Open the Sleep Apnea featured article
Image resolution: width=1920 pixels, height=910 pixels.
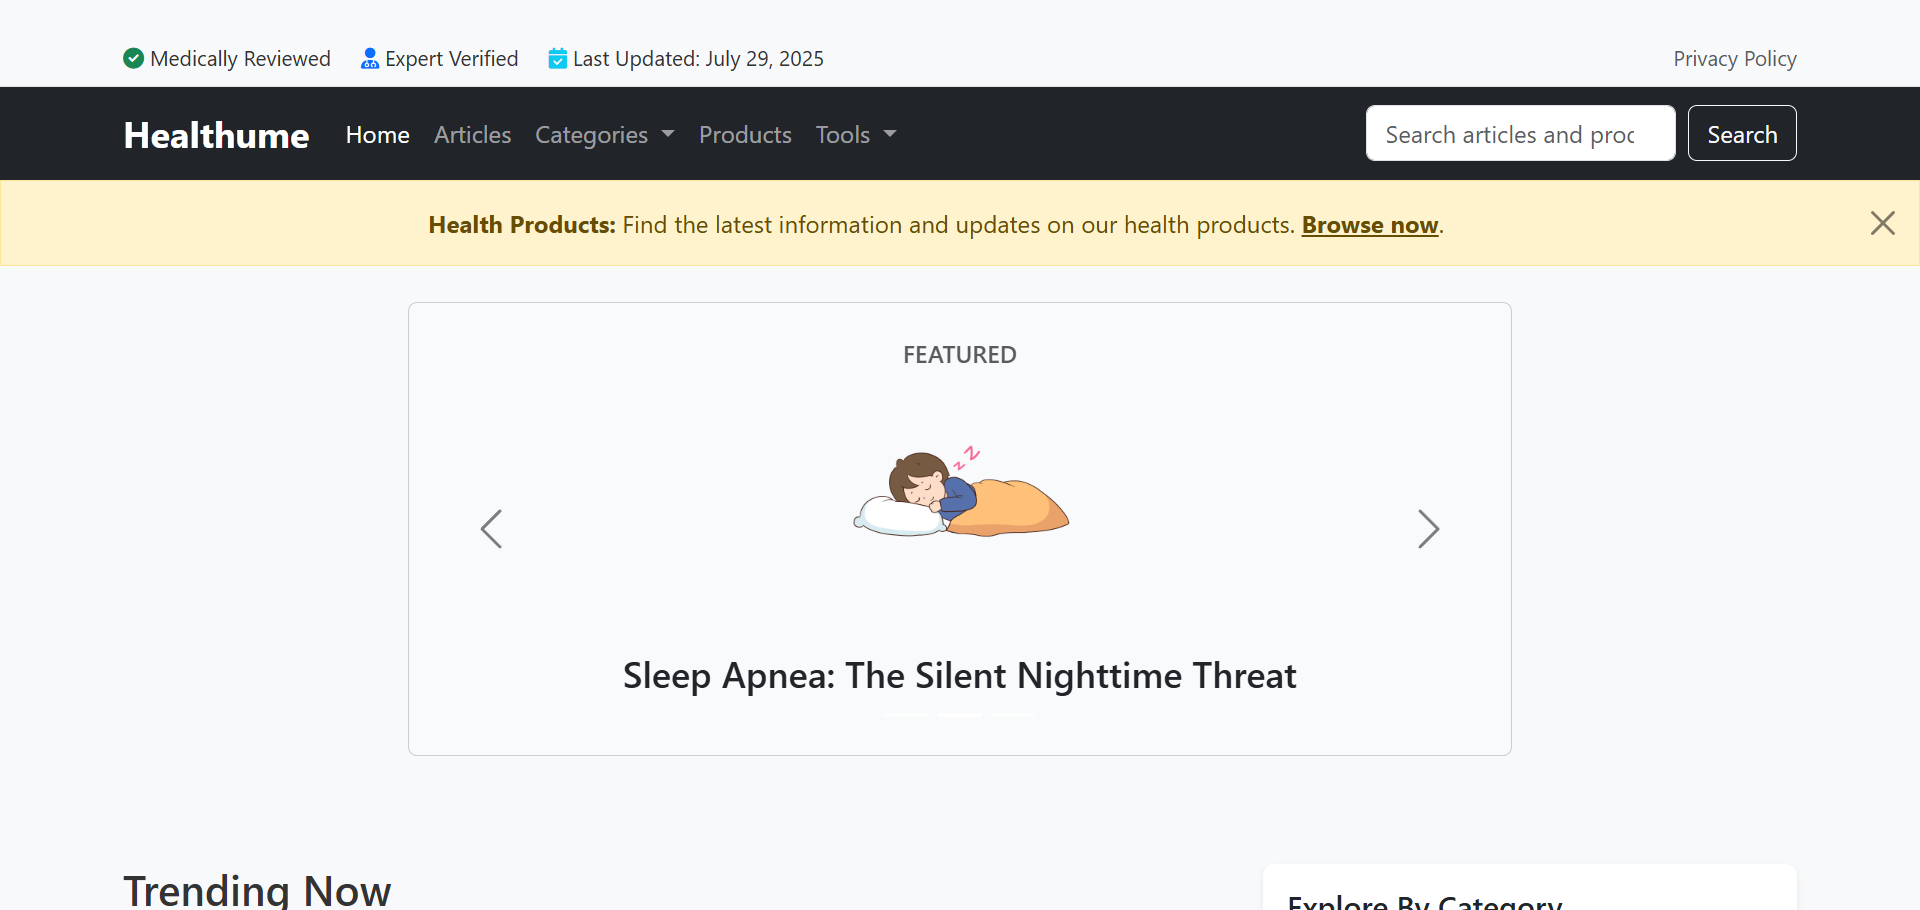point(958,675)
